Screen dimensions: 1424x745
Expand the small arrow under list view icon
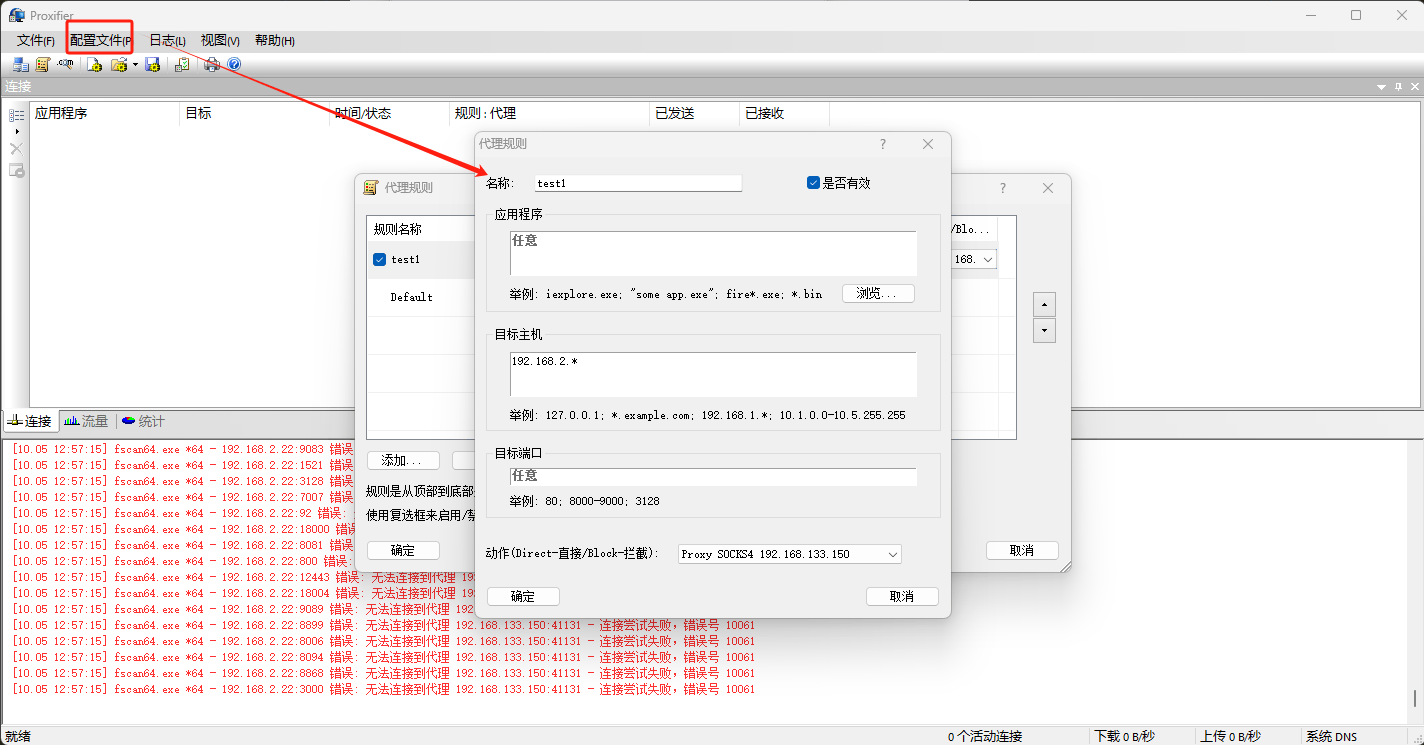16,131
